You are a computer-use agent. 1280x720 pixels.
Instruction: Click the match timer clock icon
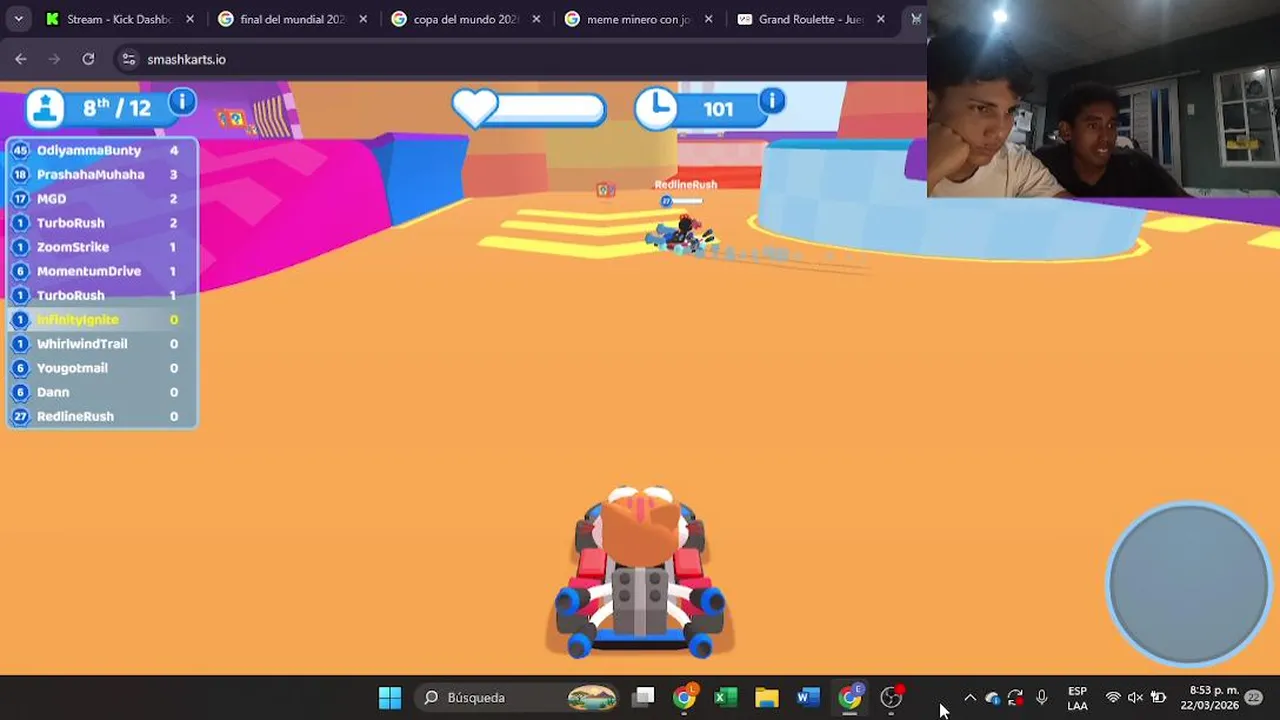click(656, 108)
